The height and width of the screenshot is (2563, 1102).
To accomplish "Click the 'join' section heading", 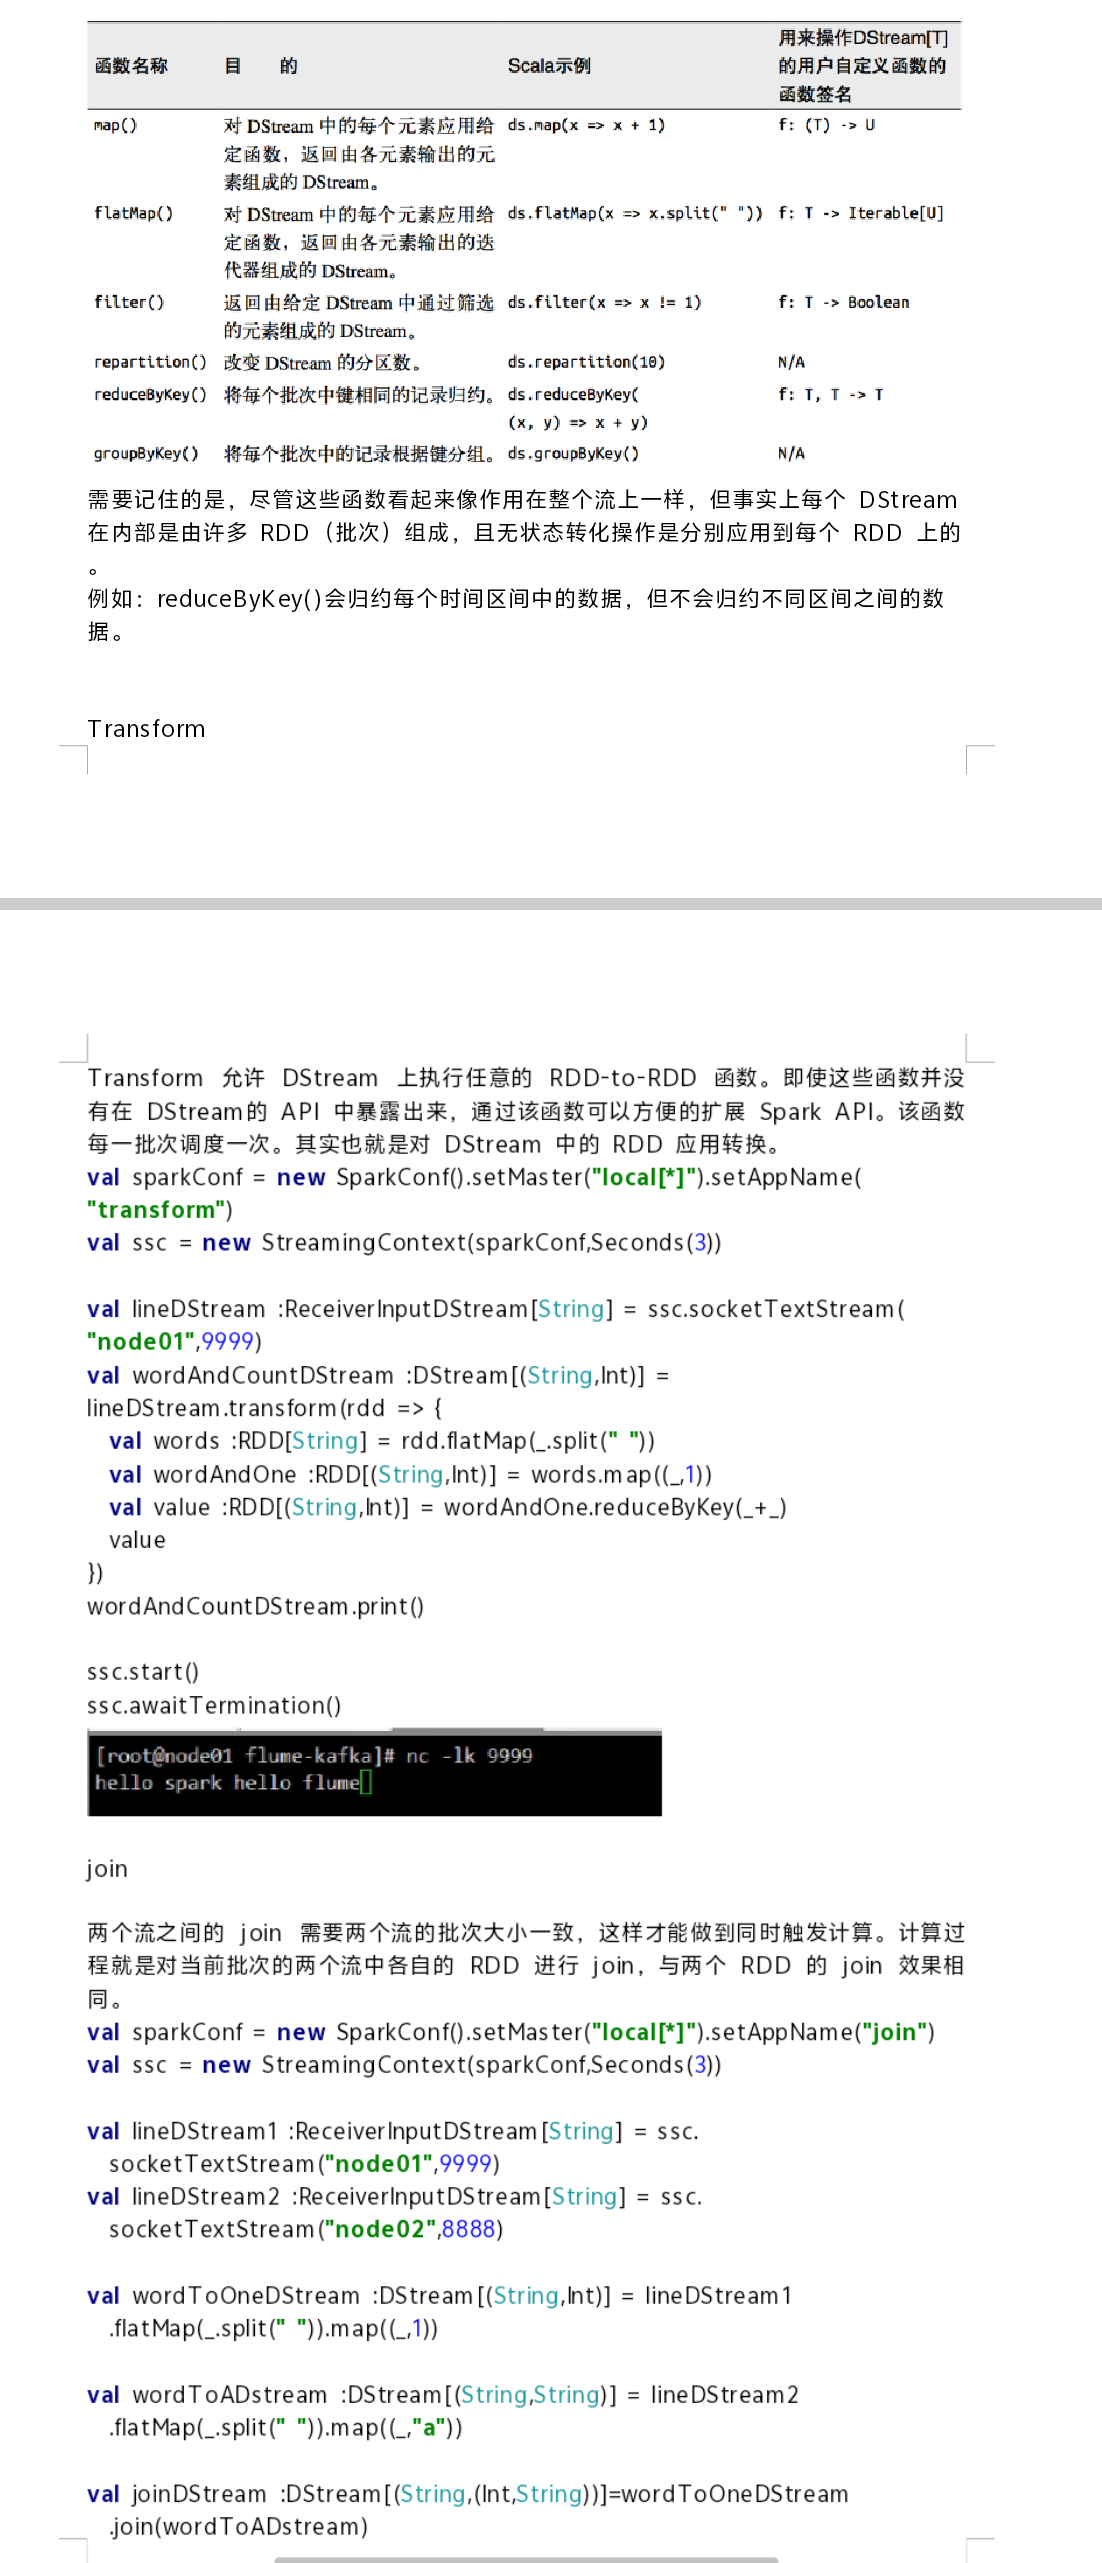I will (x=107, y=1869).
